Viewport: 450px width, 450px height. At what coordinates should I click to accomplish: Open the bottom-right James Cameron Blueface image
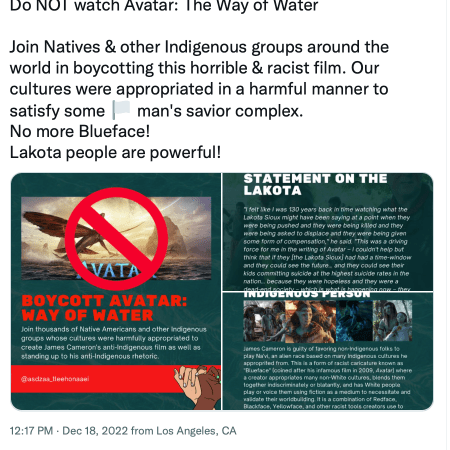click(328, 351)
